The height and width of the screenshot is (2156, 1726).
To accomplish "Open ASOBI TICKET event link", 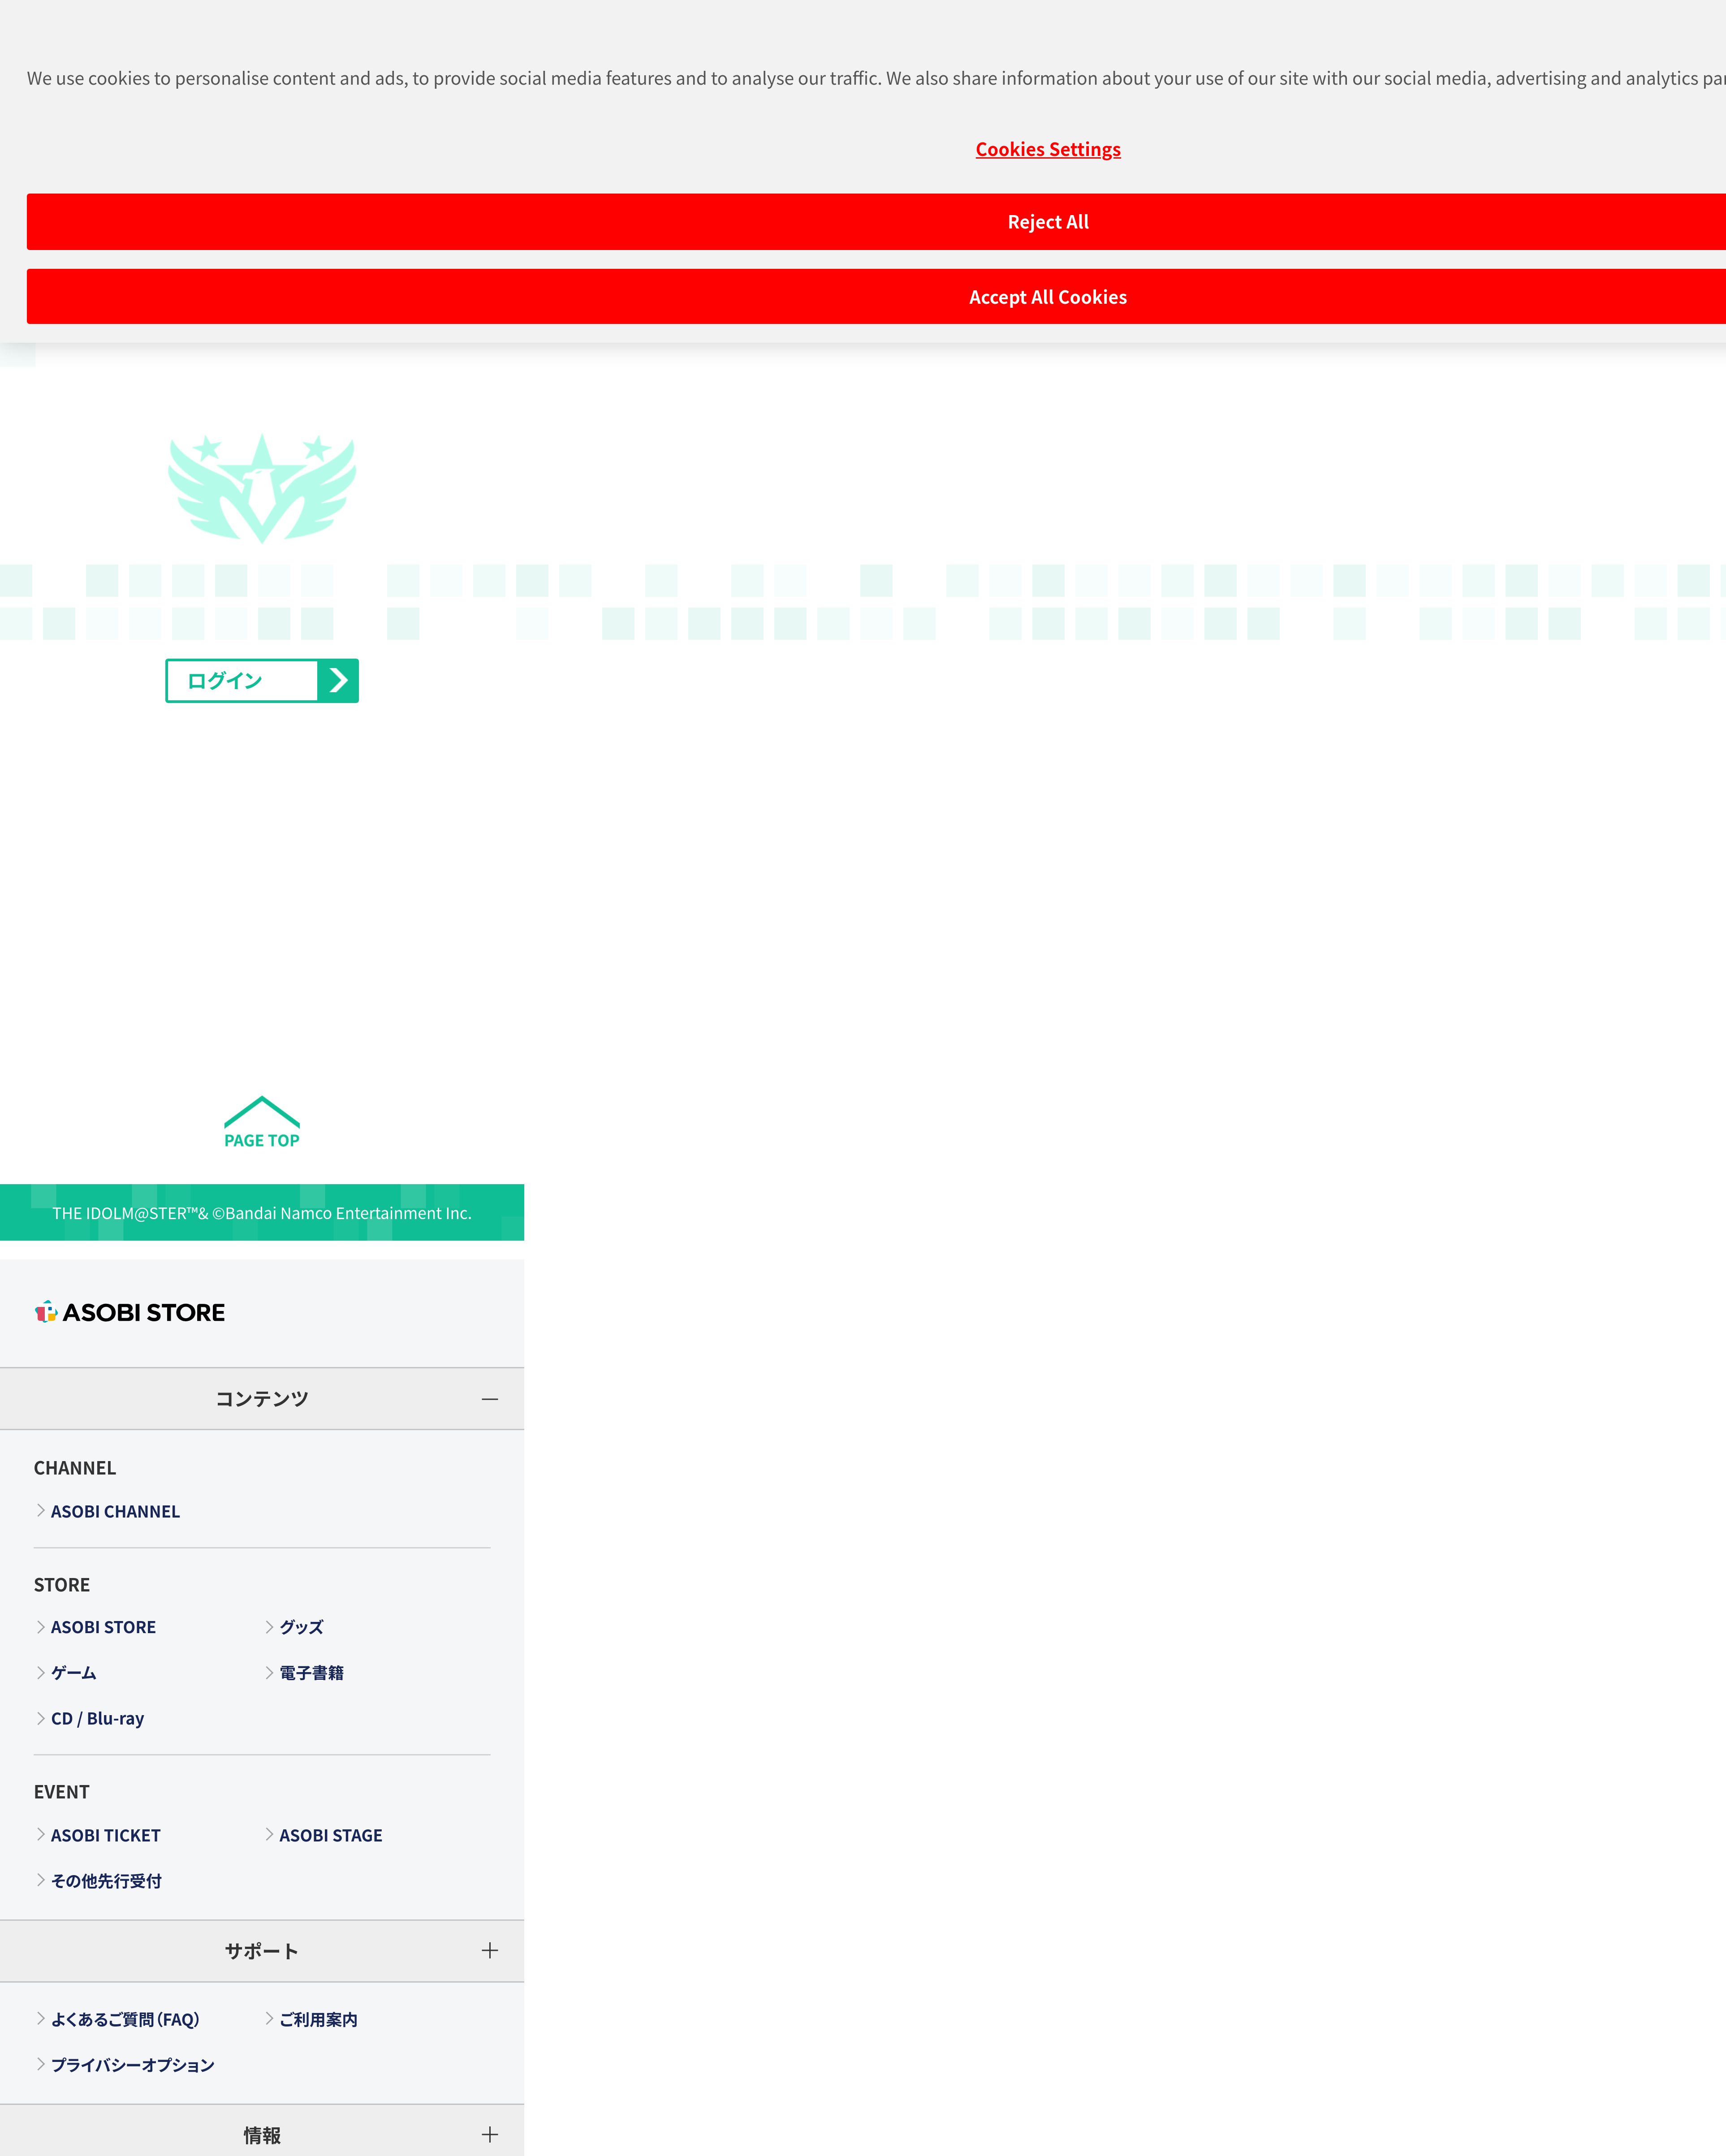I will (105, 1836).
